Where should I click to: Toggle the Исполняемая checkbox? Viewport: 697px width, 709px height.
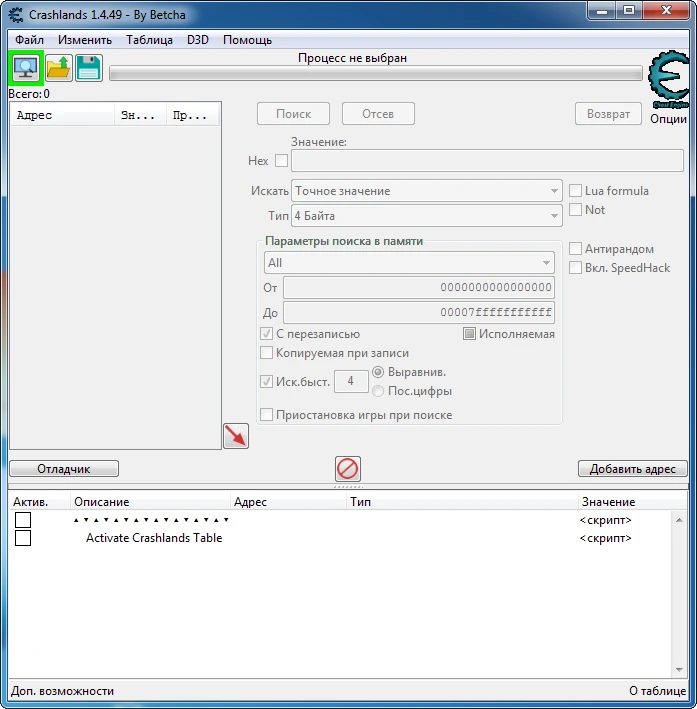tap(469, 334)
